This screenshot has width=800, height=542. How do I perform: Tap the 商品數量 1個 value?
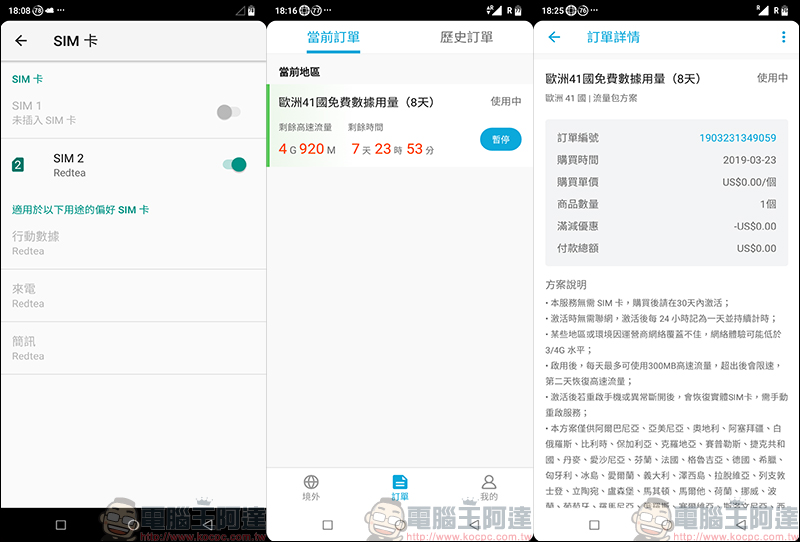tap(768, 204)
